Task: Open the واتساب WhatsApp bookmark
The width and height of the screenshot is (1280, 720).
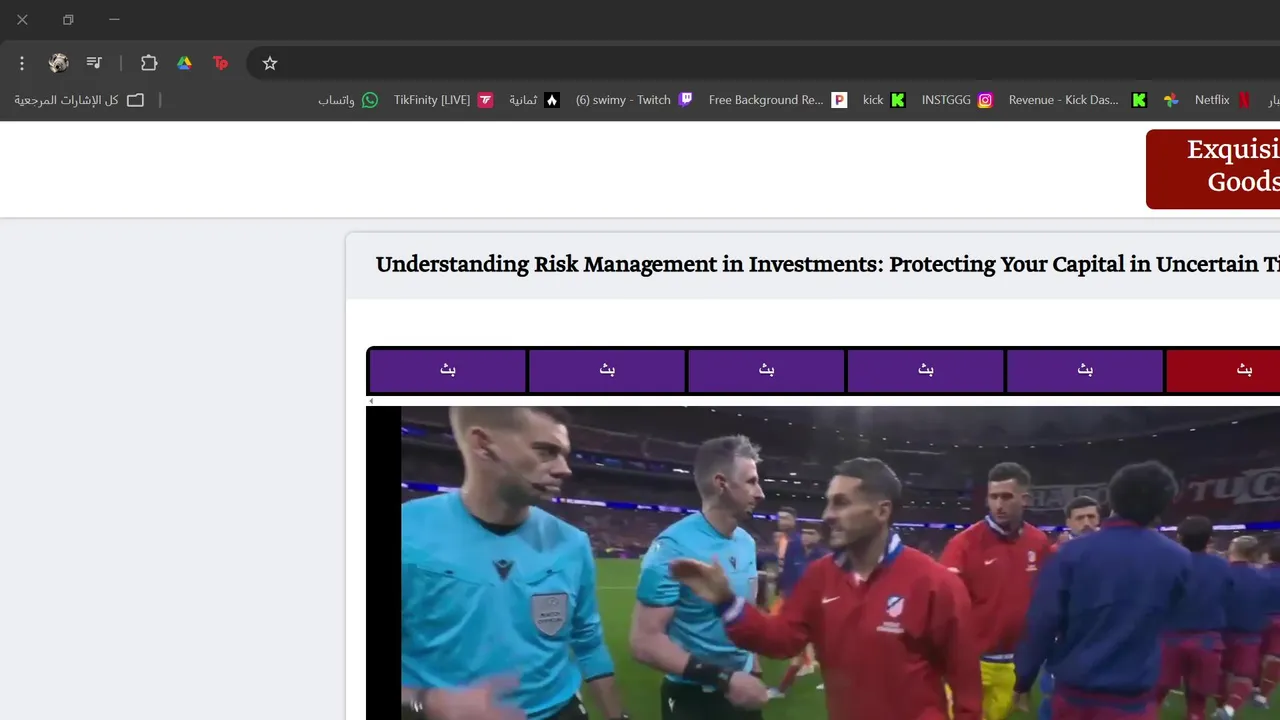Action: click(348, 100)
